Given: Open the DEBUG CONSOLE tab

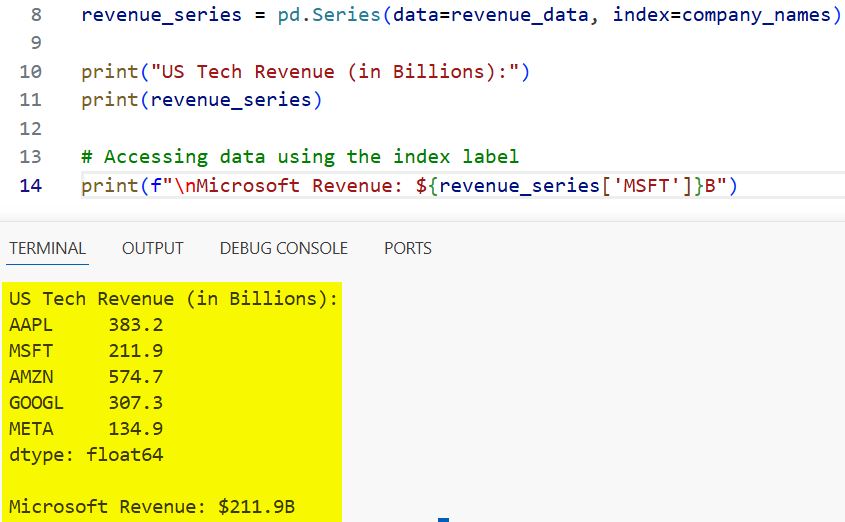Looking at the screenshot, I should point(283,248).
